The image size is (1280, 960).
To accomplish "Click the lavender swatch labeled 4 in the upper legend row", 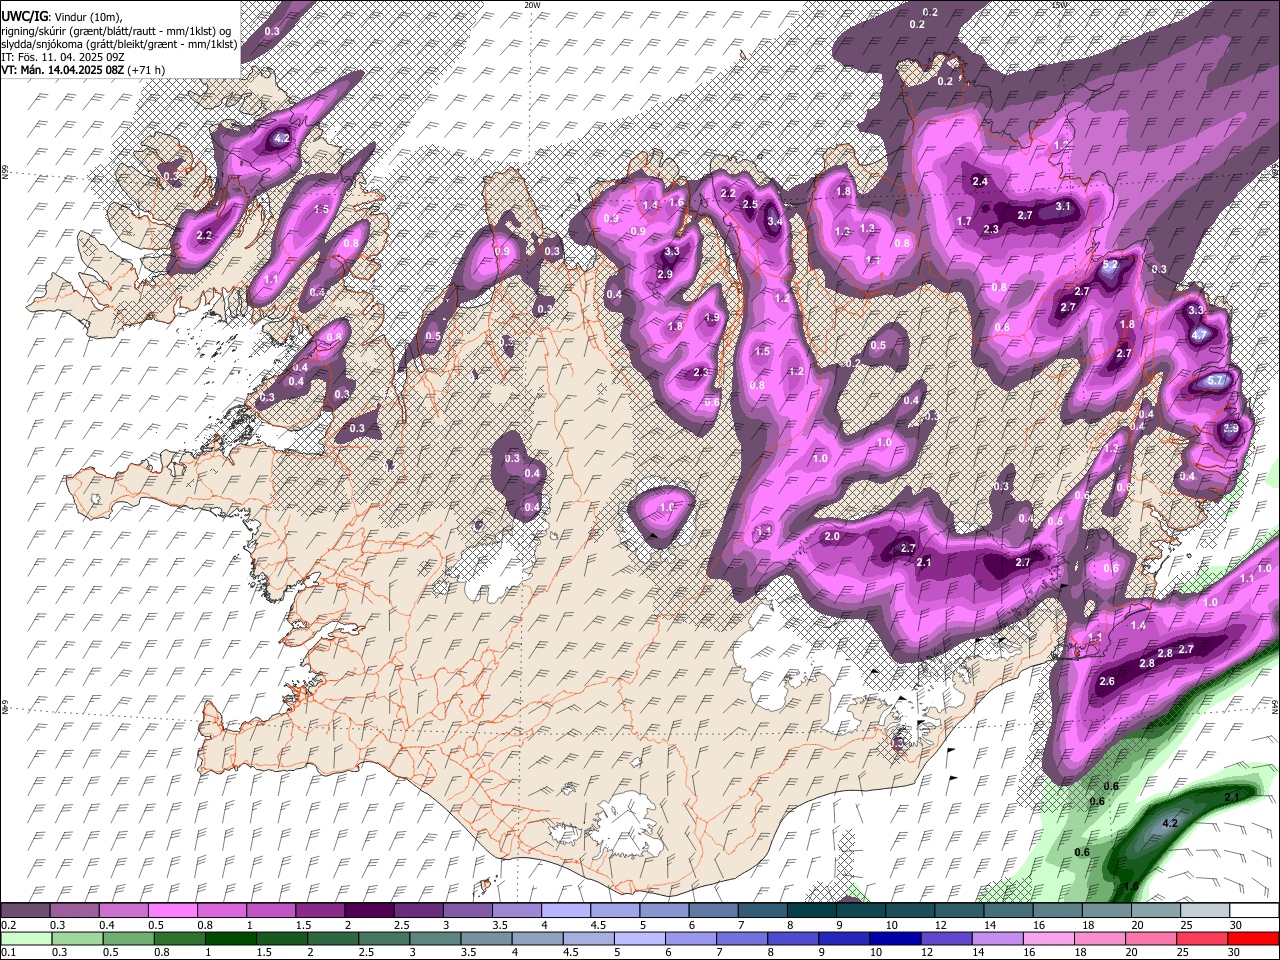I will point(565,910).
